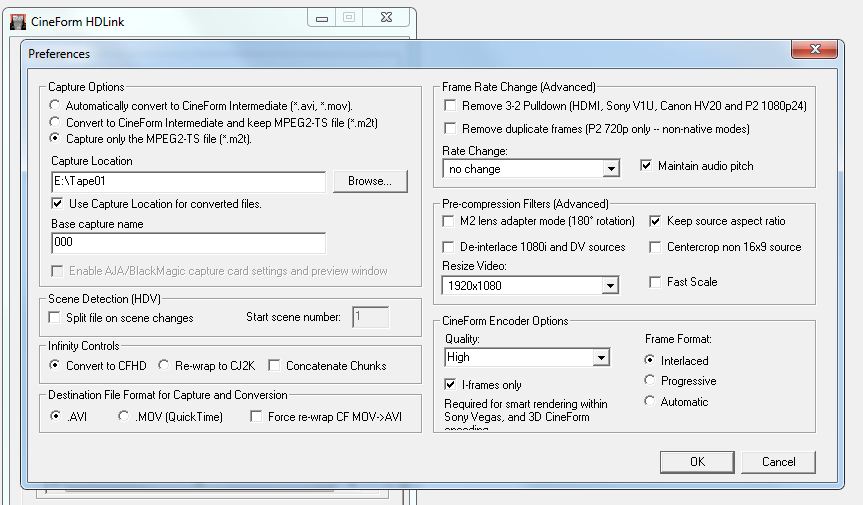Select Convert and keep MPEG2-TS file option
The width and height of the screenshot is (863, 505).
[x=54, y=122]
